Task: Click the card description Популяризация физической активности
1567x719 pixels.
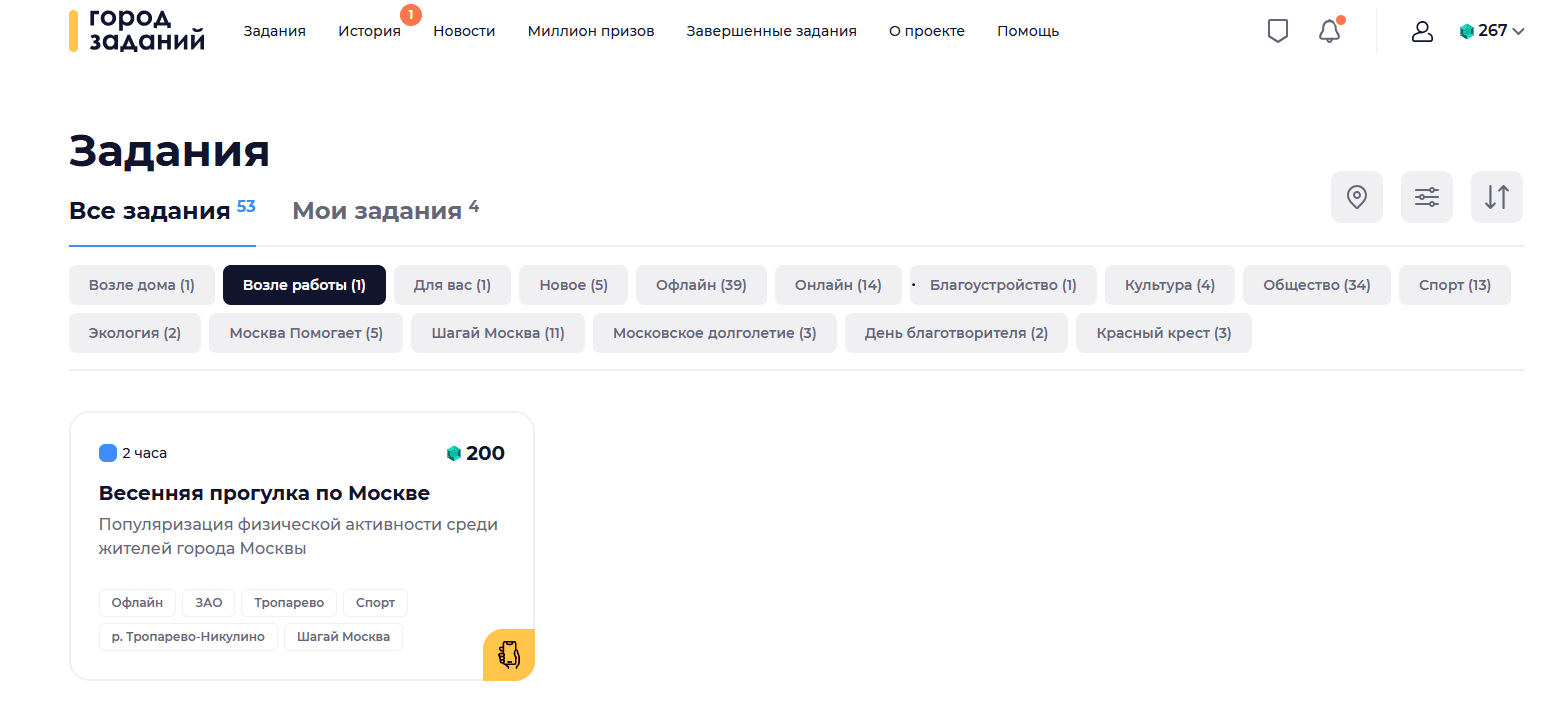Action: point(298,536)
